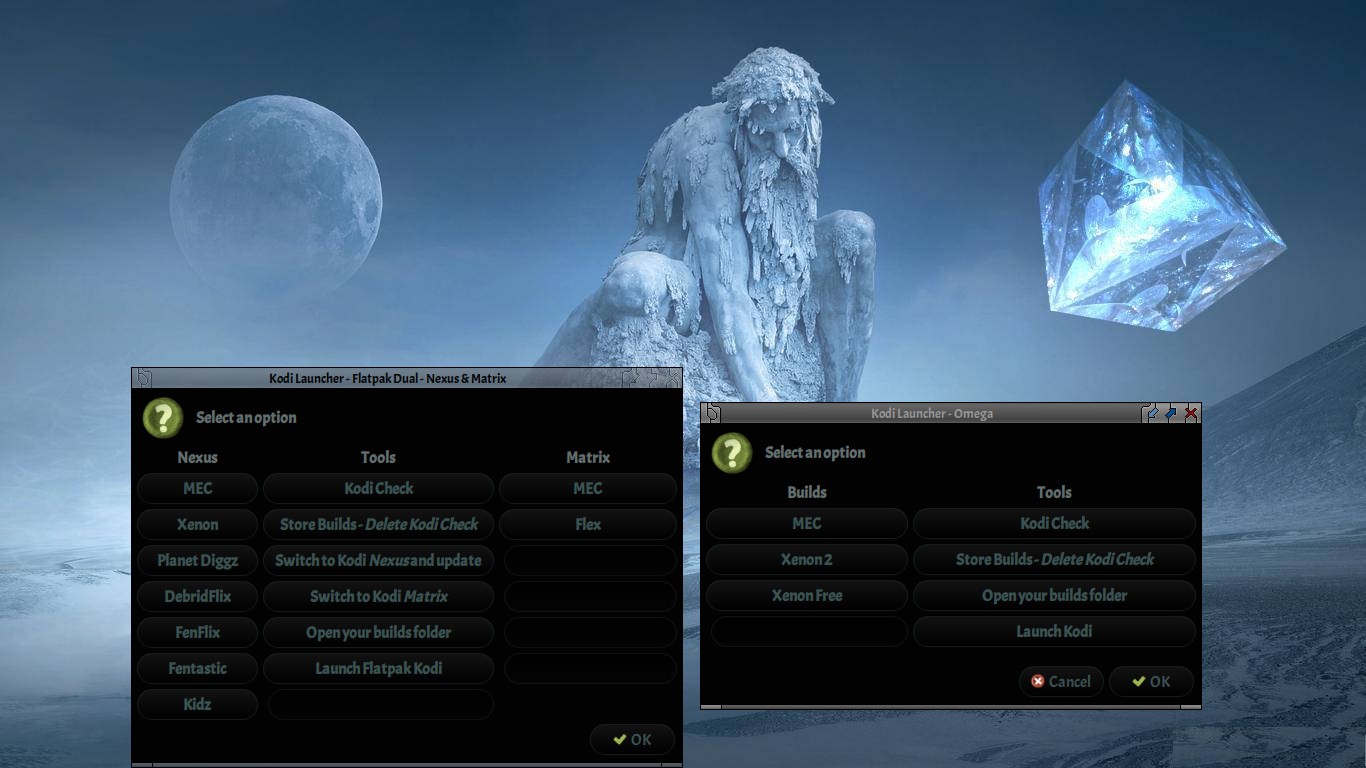Image resolution: width=1366 pixels, height=768 pixels.
Task: Open window menu icon of Omega launcher
Action: 712,413
